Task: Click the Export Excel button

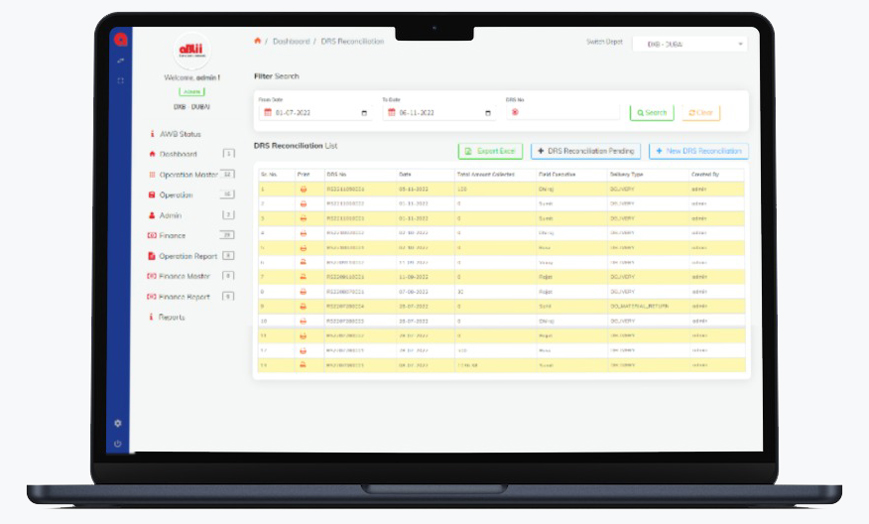Action: [x=490, y=151]
